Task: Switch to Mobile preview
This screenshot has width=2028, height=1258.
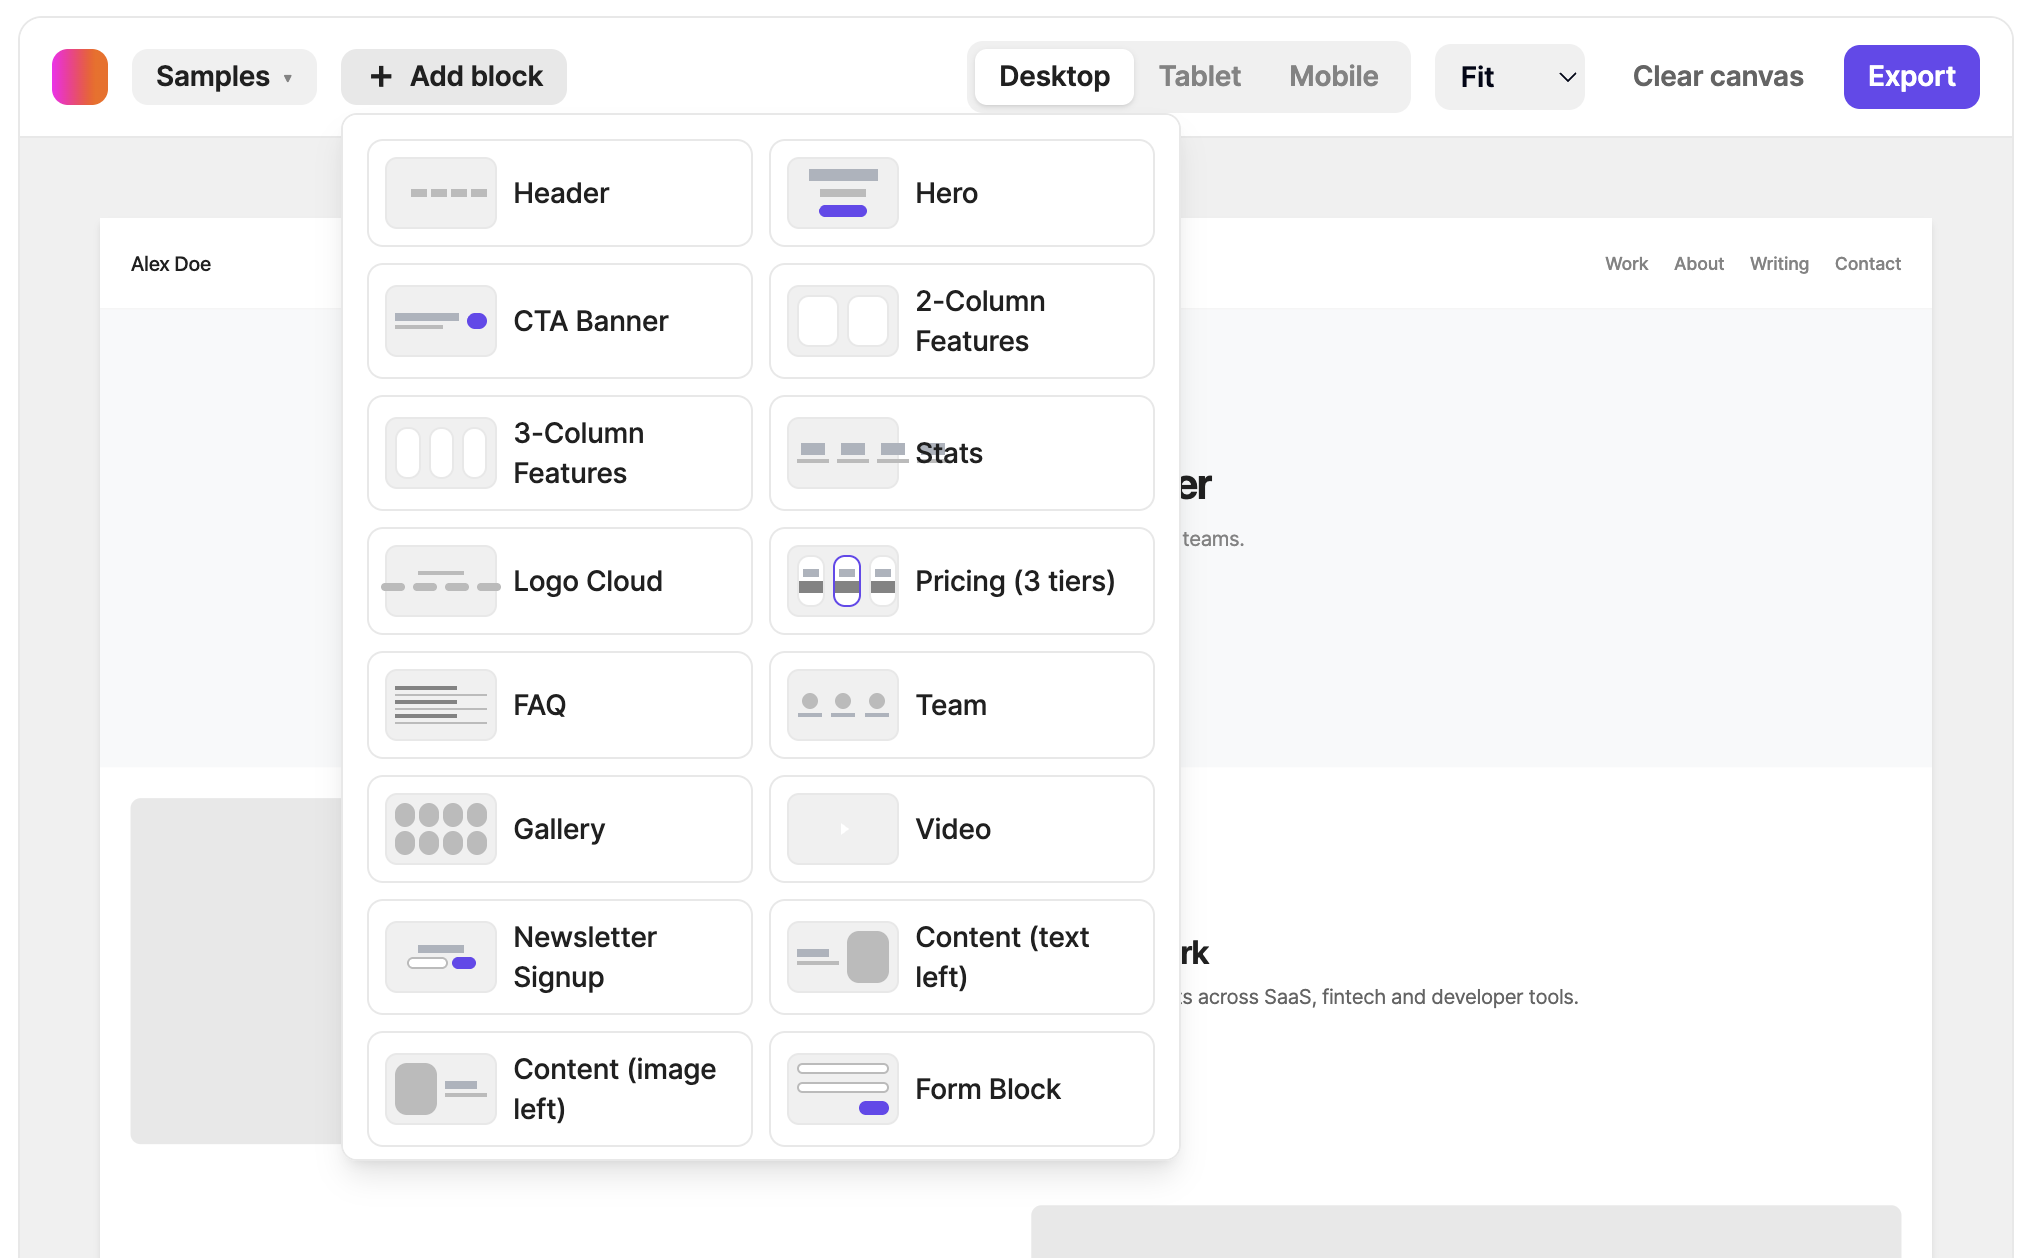Action: click(x=1333, y=77)
